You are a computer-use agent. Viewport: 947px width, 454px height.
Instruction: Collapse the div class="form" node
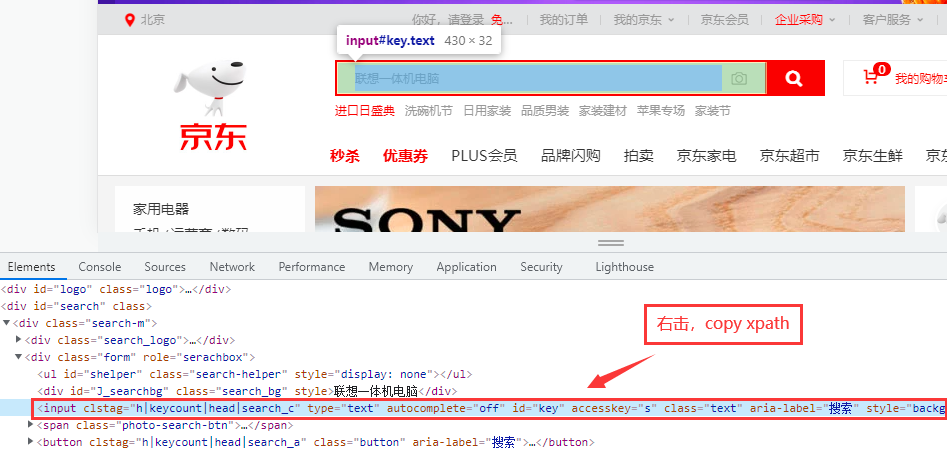pos(19,357)
